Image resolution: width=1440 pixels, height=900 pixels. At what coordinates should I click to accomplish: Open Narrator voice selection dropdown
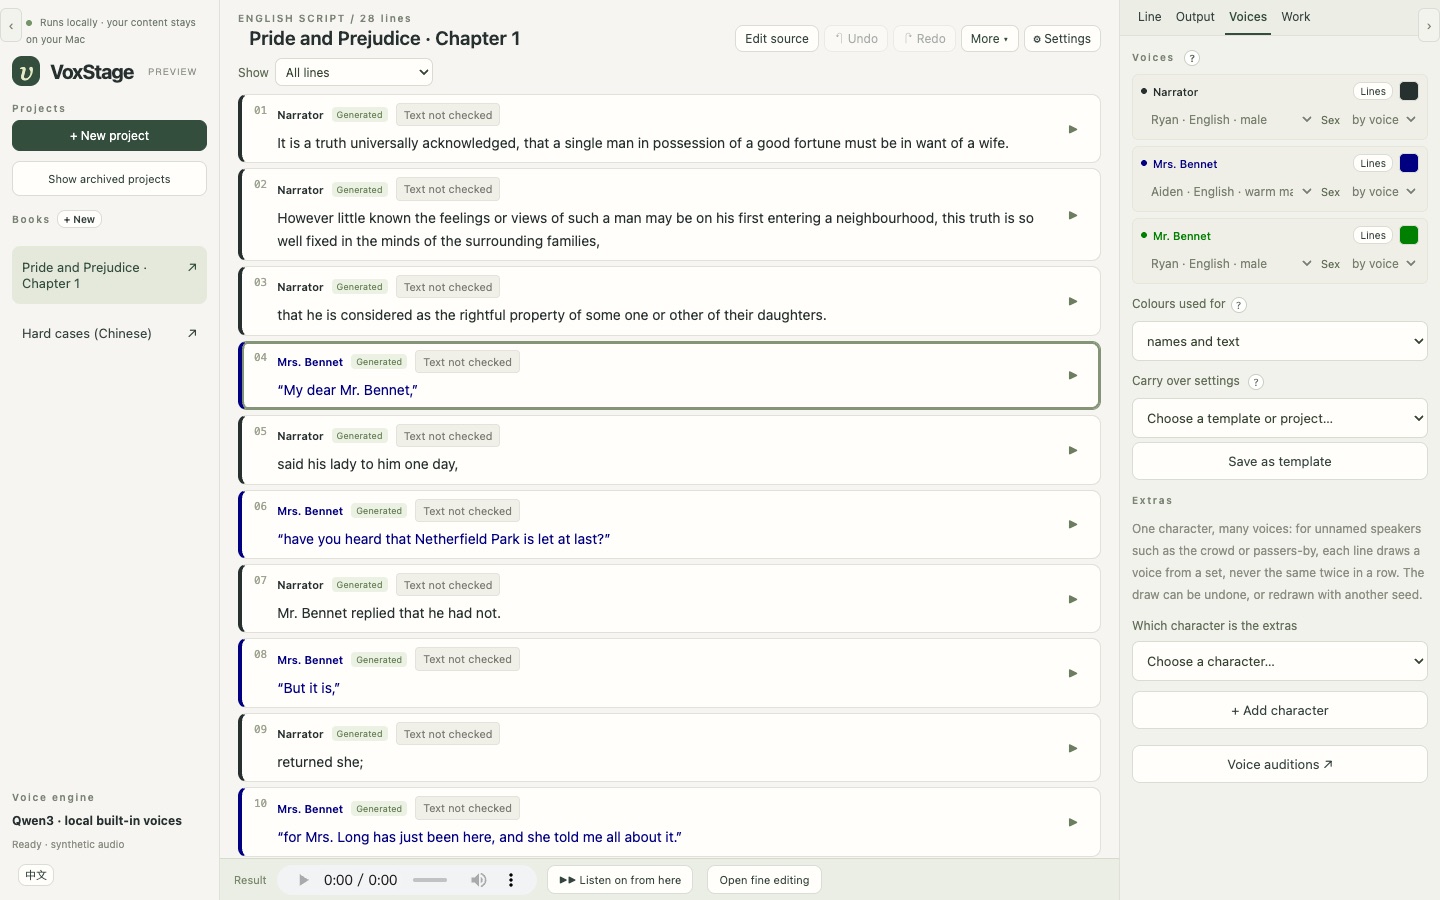(x=1230, y=120)
